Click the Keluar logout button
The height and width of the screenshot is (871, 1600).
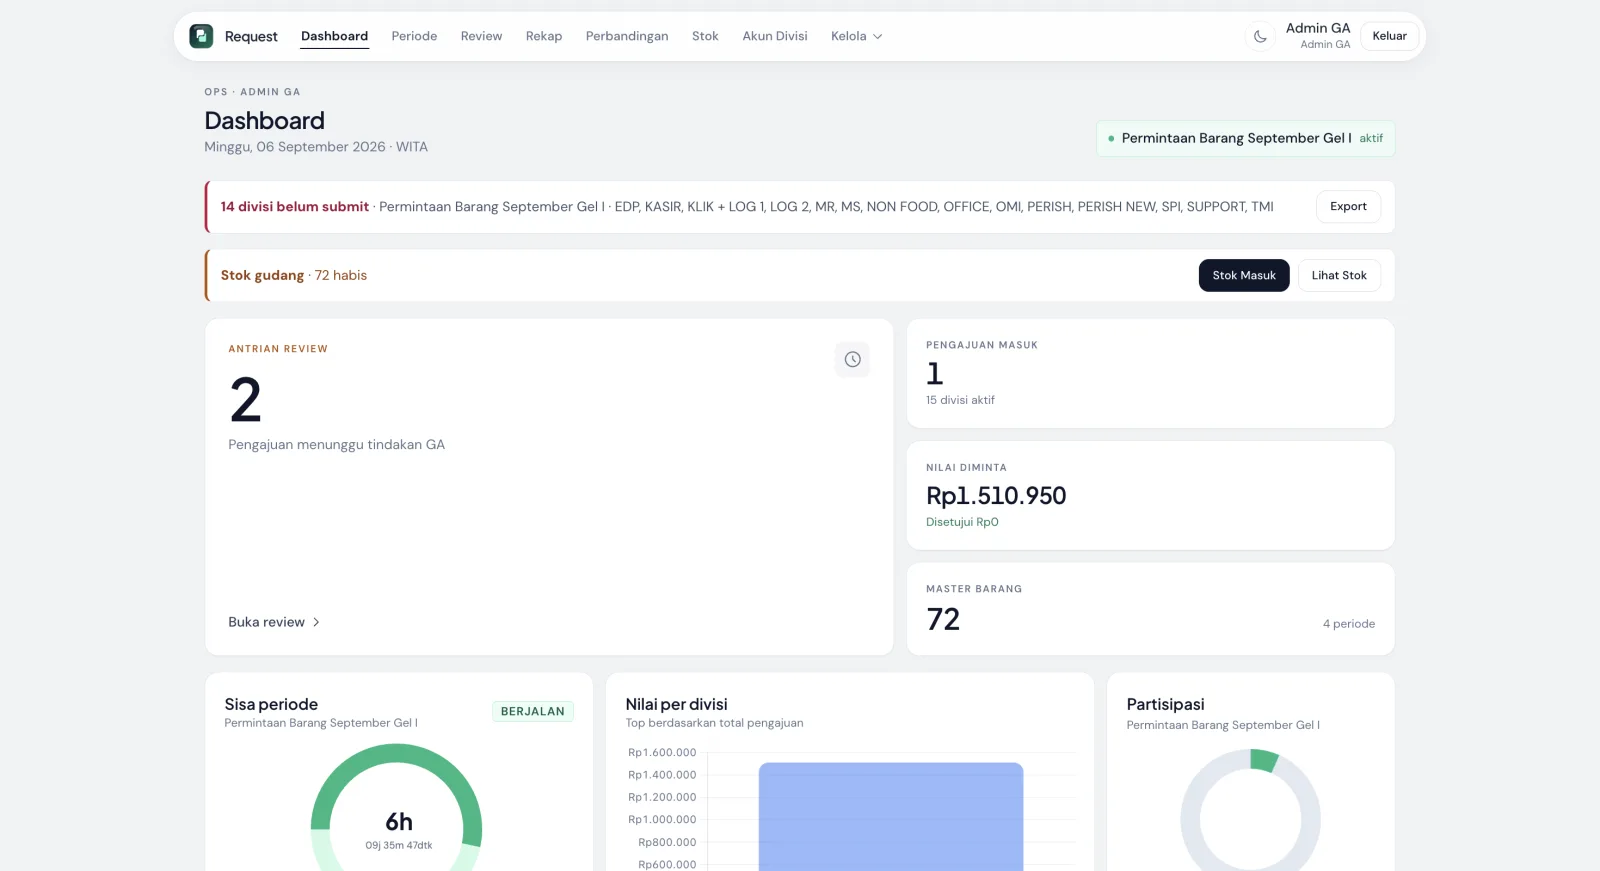point(1389,36)
